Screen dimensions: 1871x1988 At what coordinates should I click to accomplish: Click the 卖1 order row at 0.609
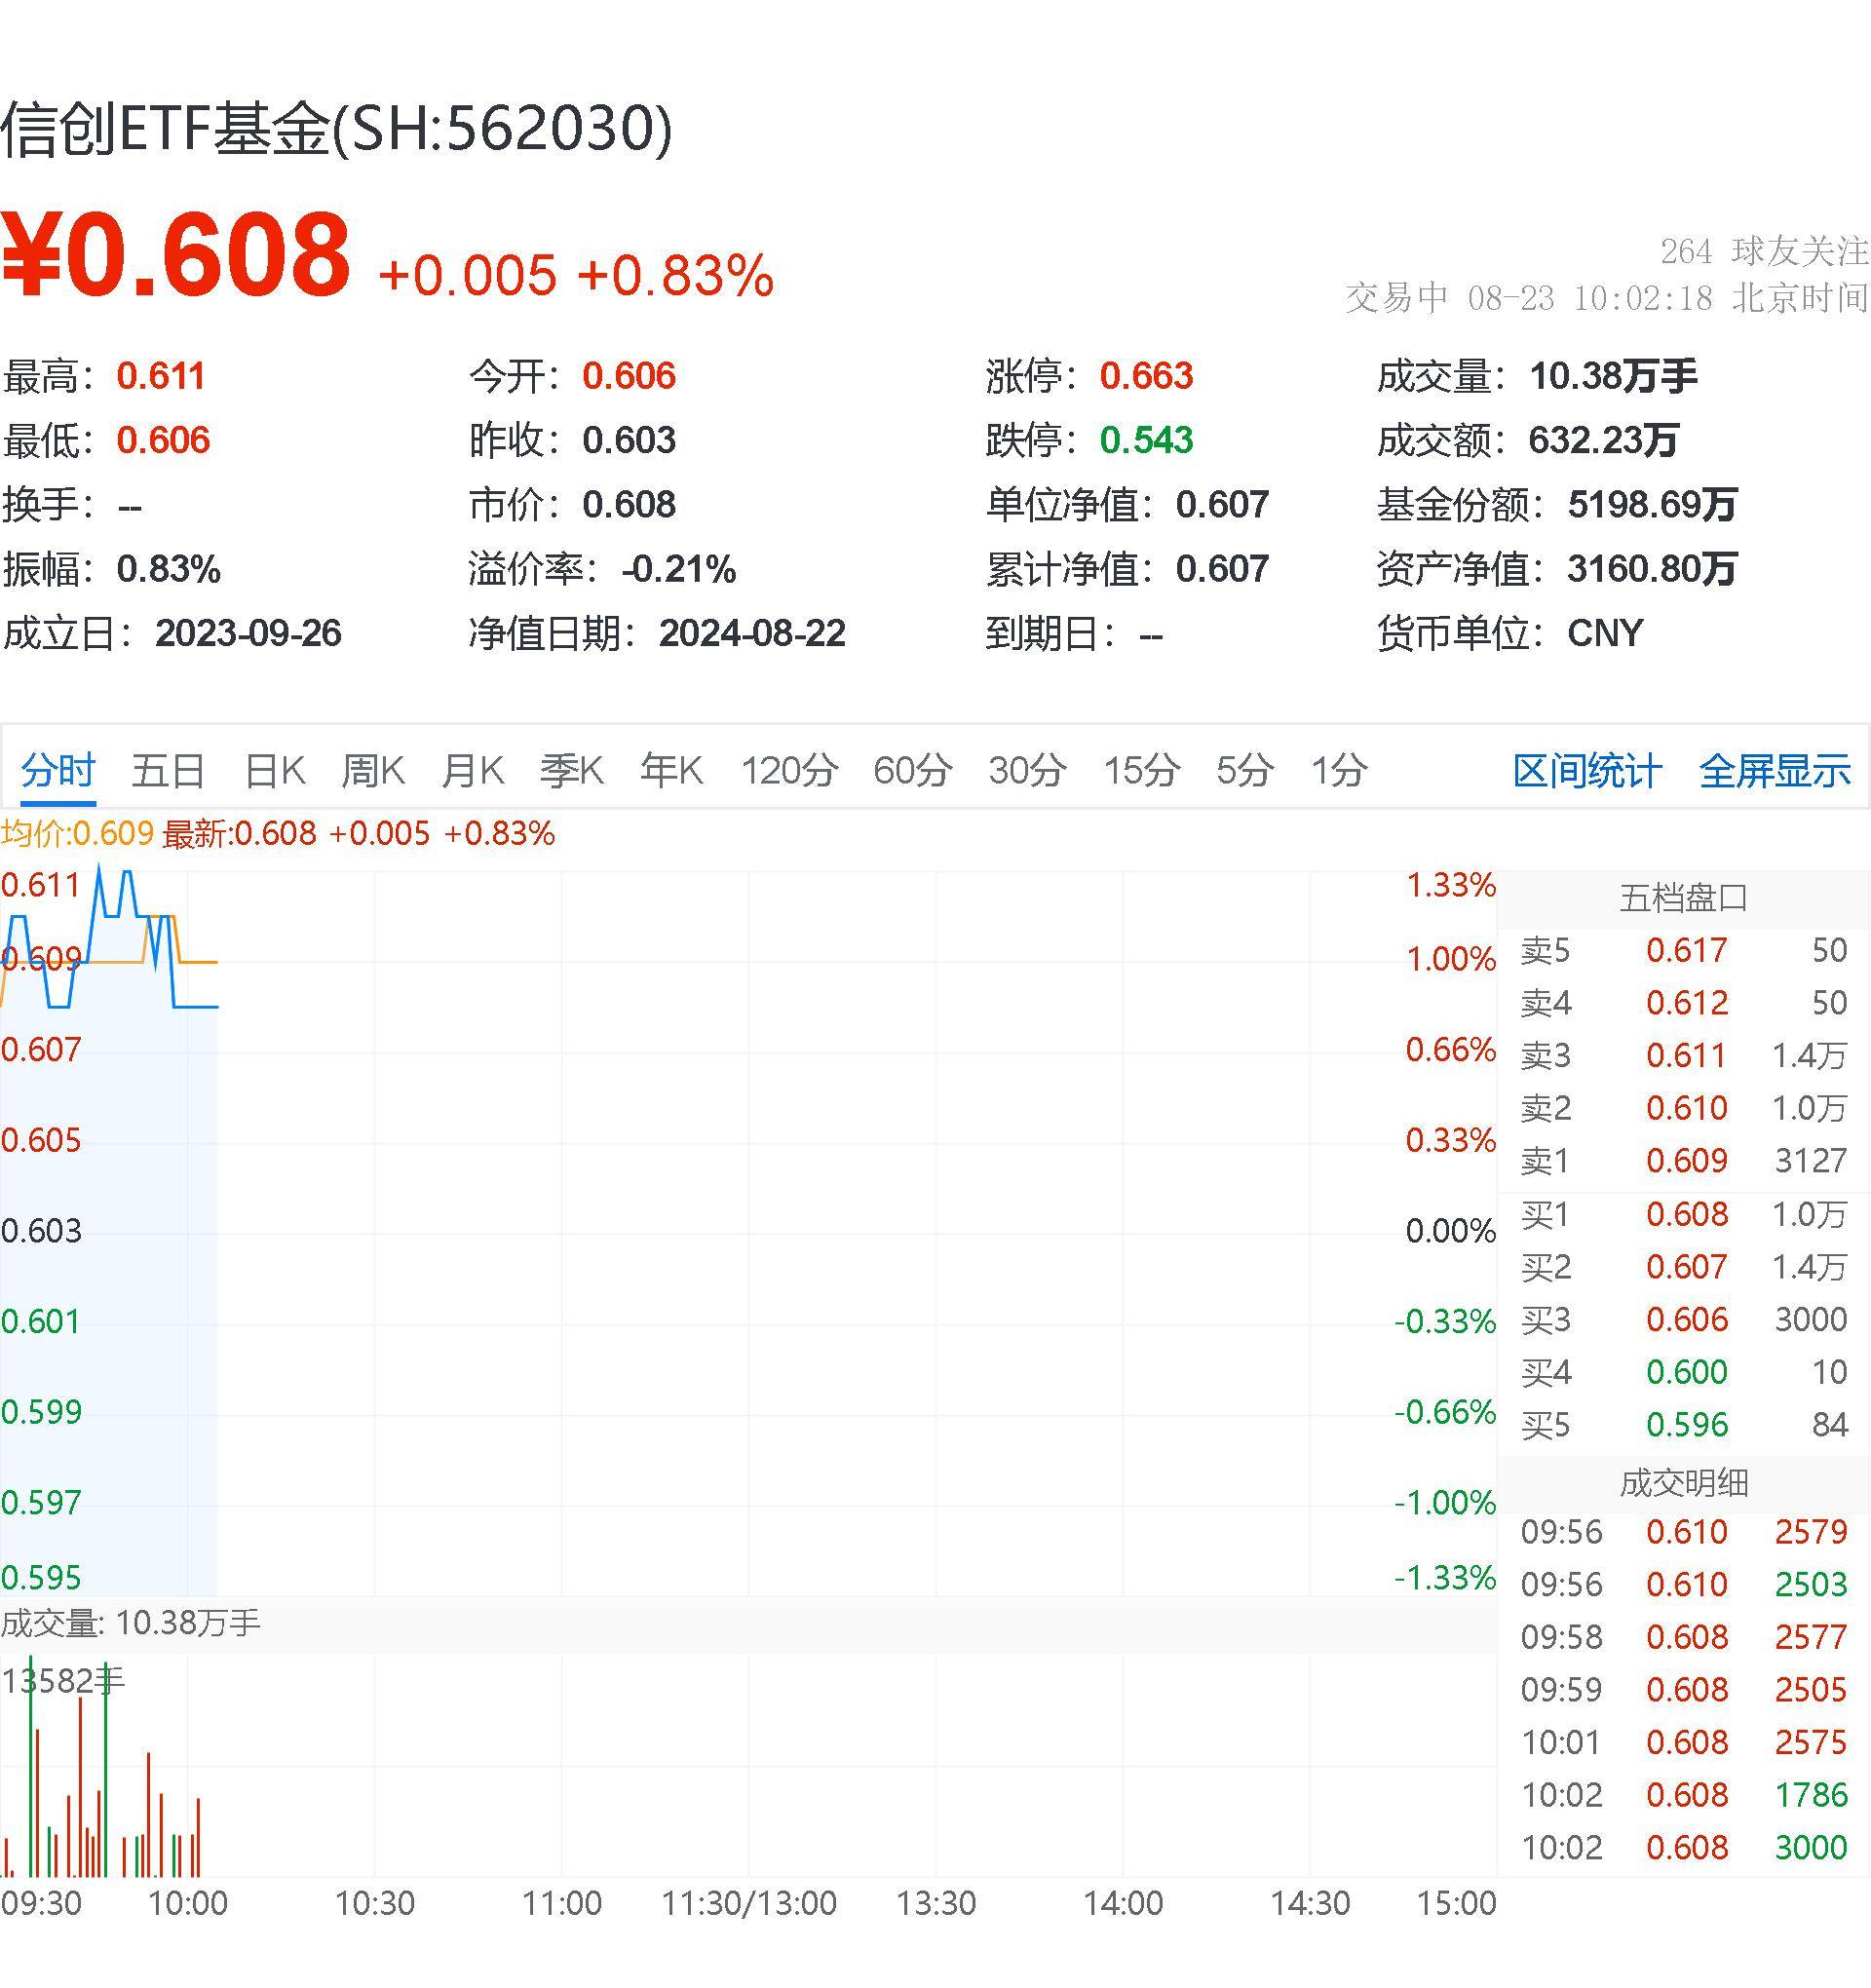(1684, 1160)
